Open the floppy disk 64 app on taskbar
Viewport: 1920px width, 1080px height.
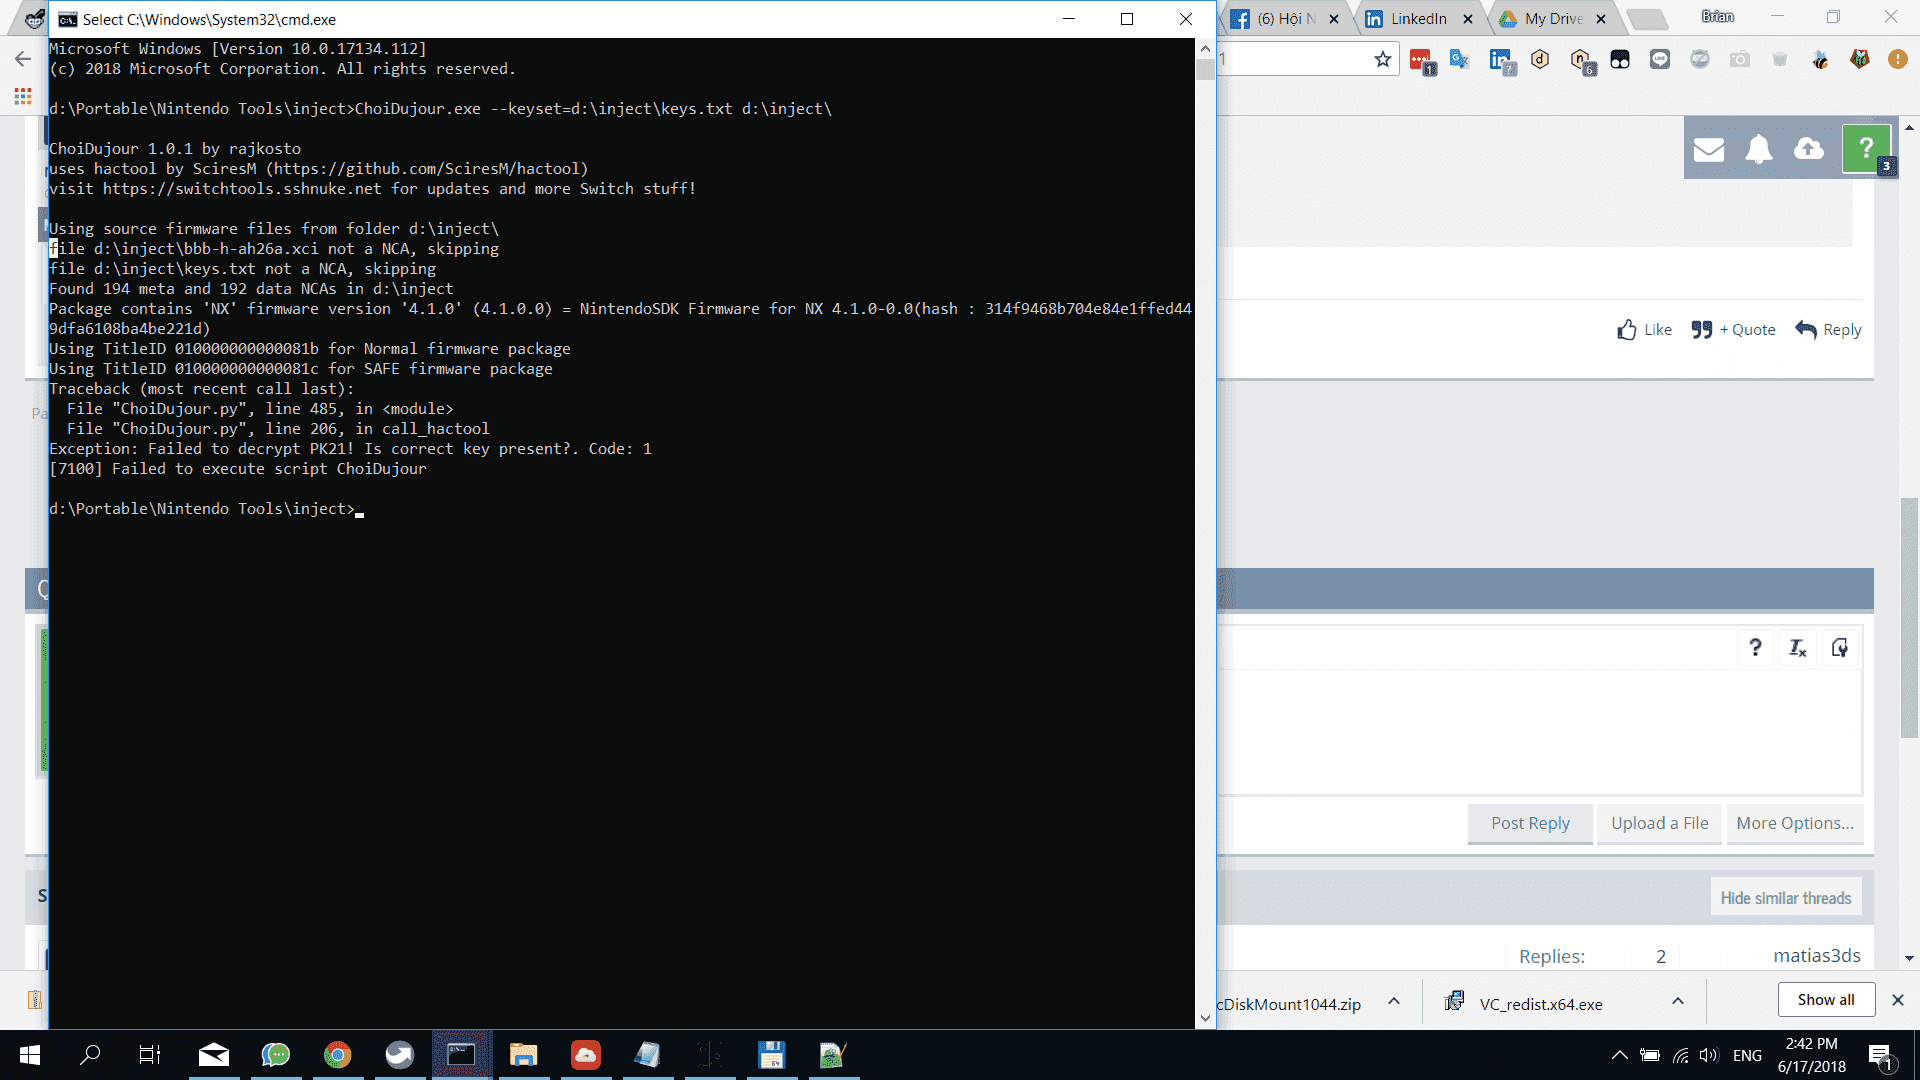coord(771,1055)
